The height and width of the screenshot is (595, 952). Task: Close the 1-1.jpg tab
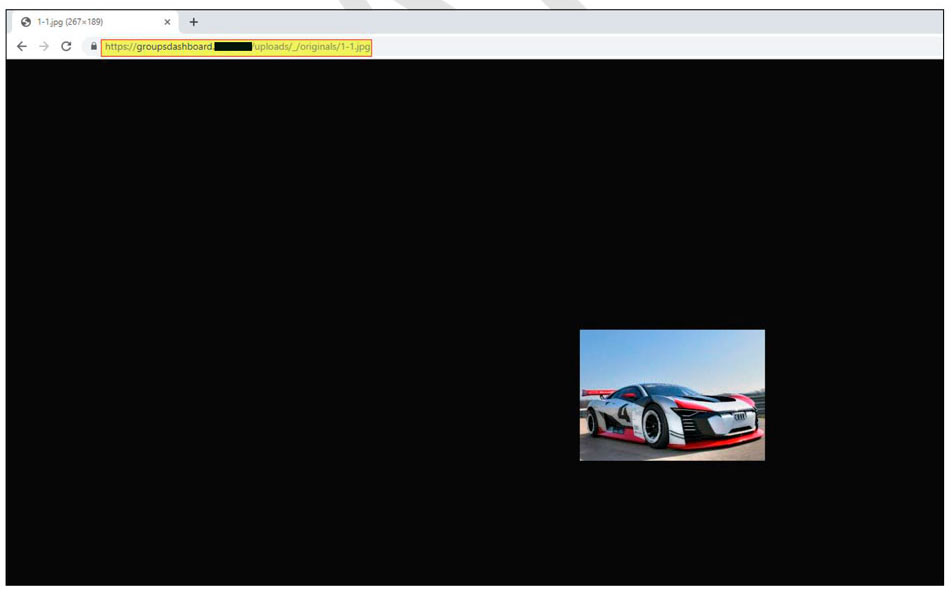(168, 21)
